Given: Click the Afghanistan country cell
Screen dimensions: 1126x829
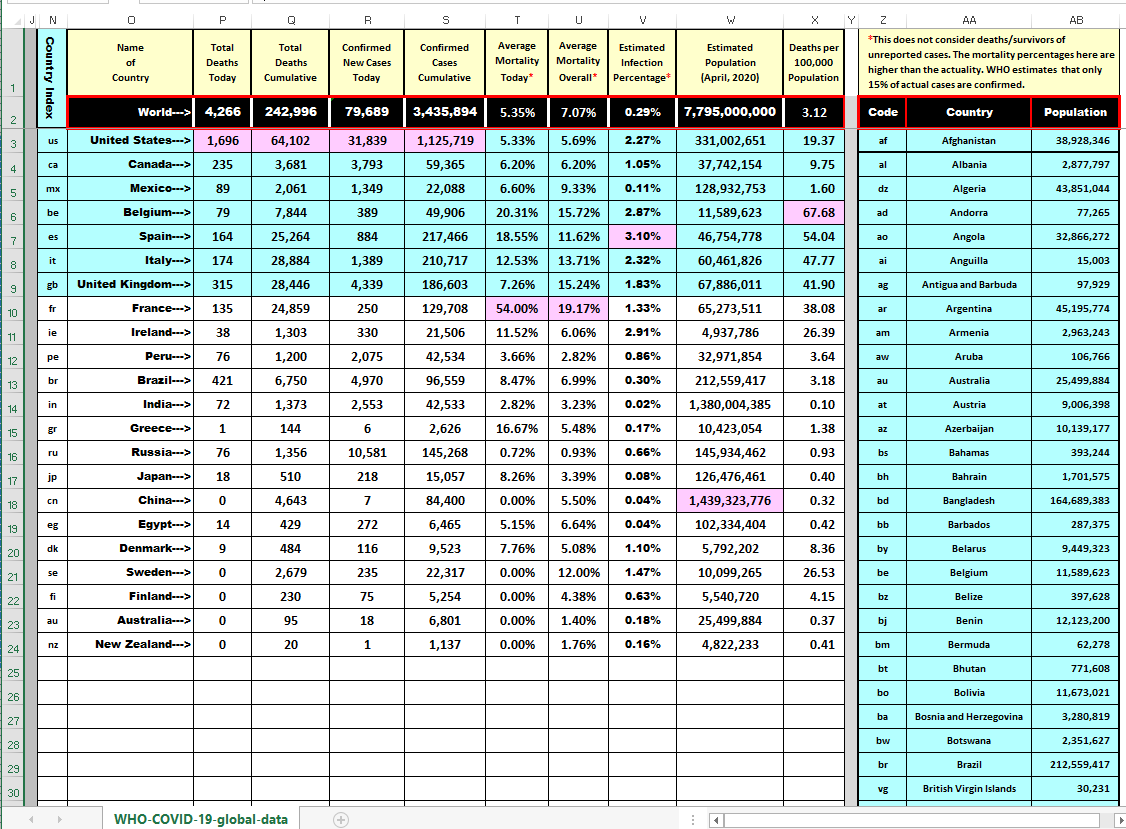Looking at the screenshot, I should [969, 141].
